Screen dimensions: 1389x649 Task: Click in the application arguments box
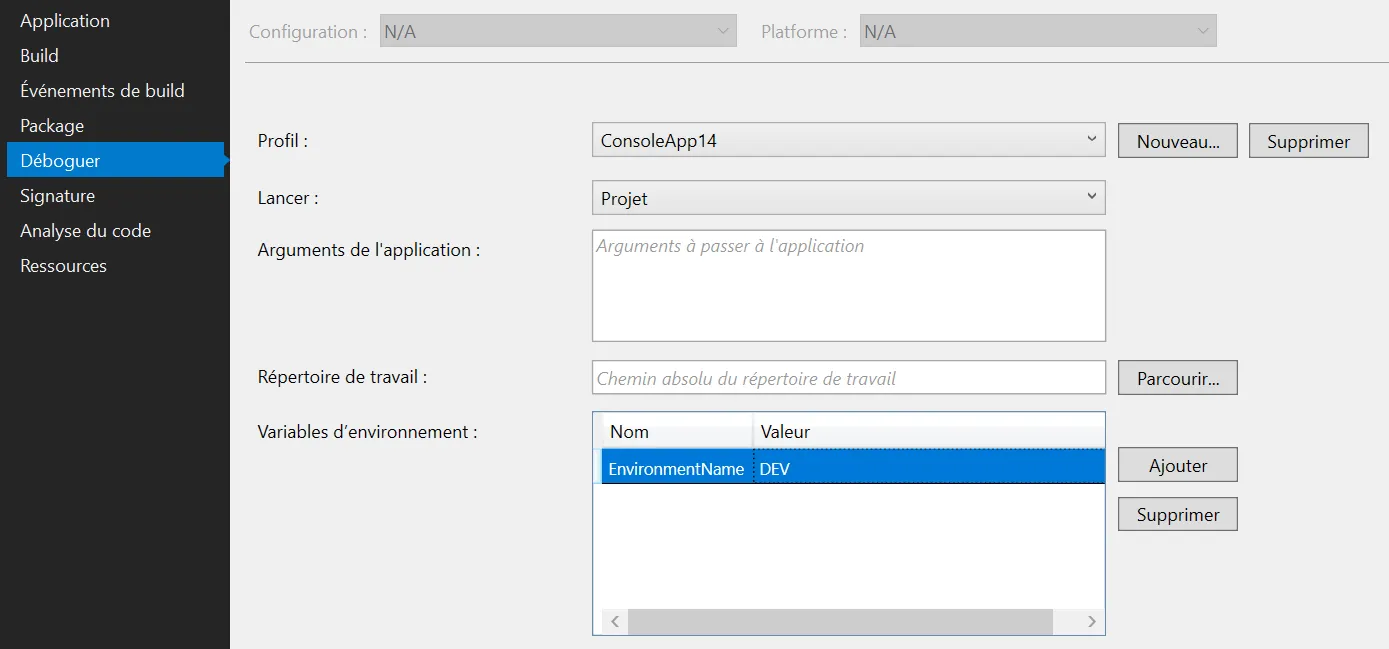848,286
